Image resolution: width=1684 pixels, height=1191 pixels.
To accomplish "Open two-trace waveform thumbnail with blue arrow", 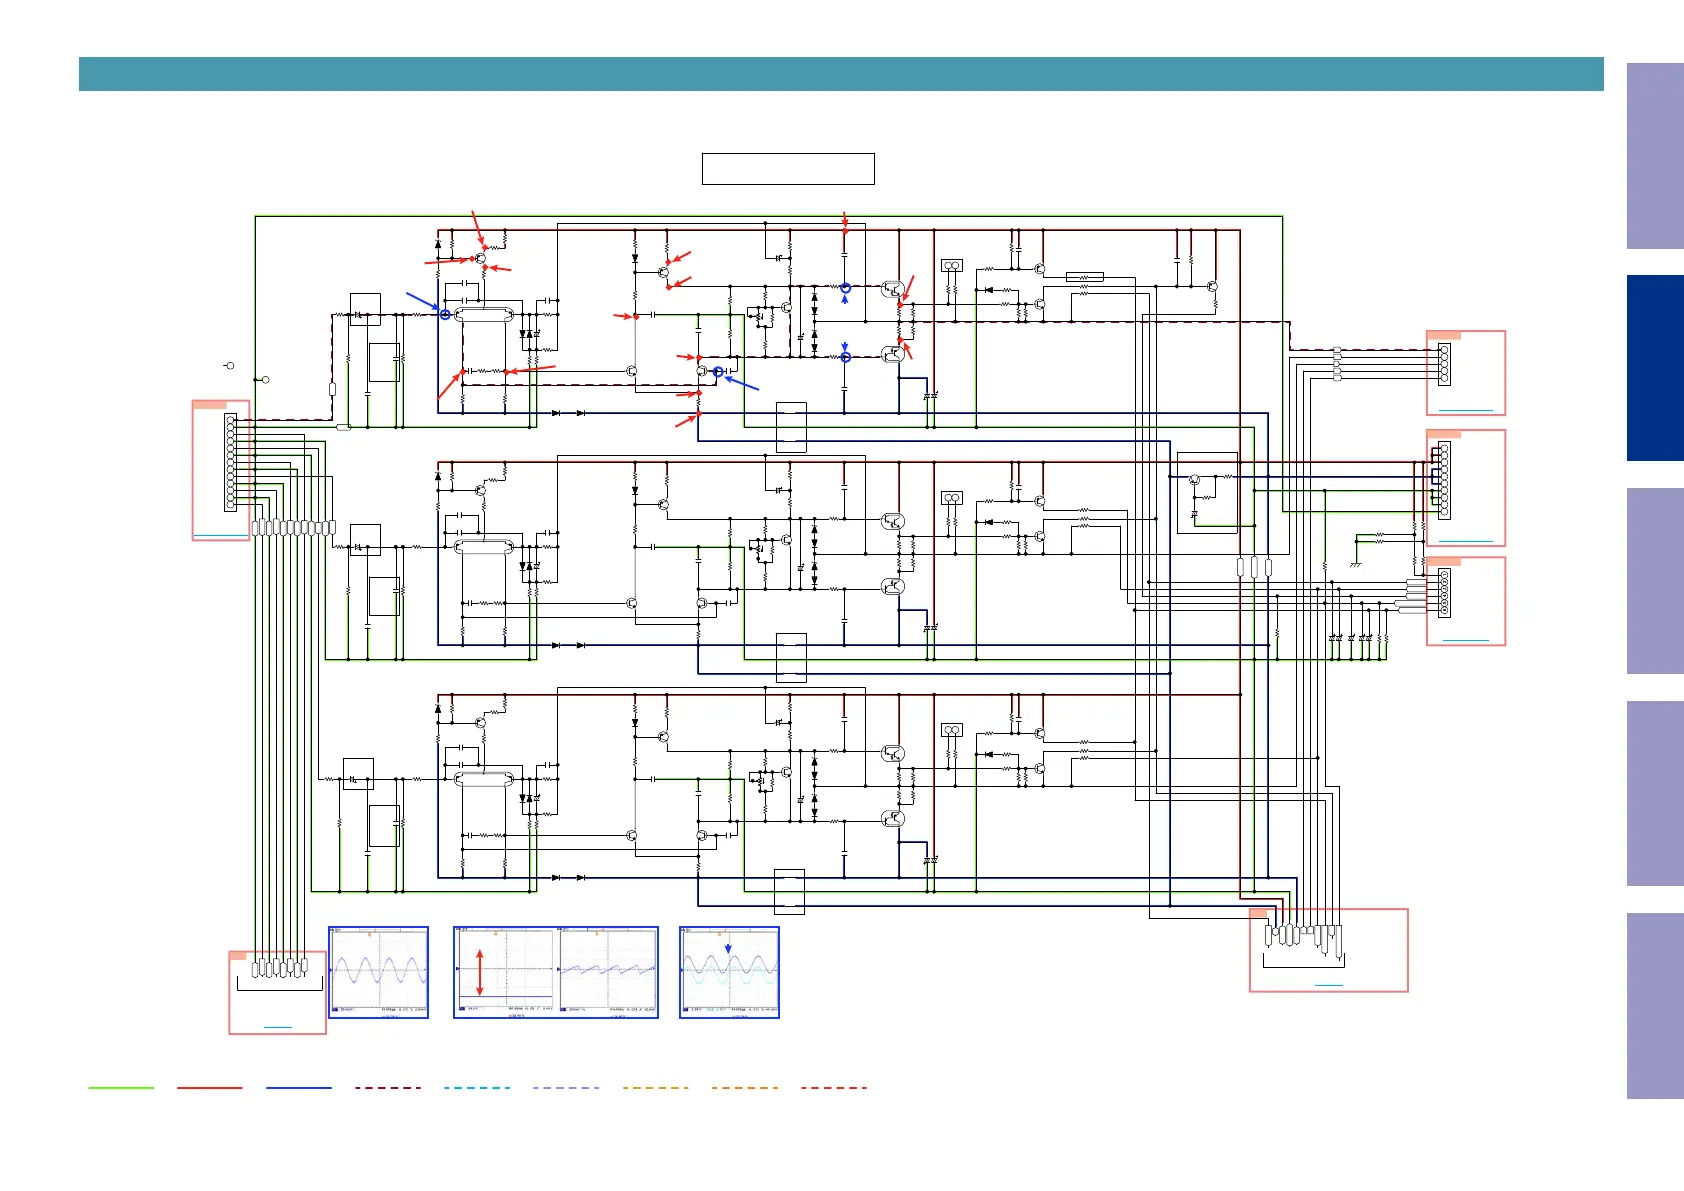I will click(729, 973).
